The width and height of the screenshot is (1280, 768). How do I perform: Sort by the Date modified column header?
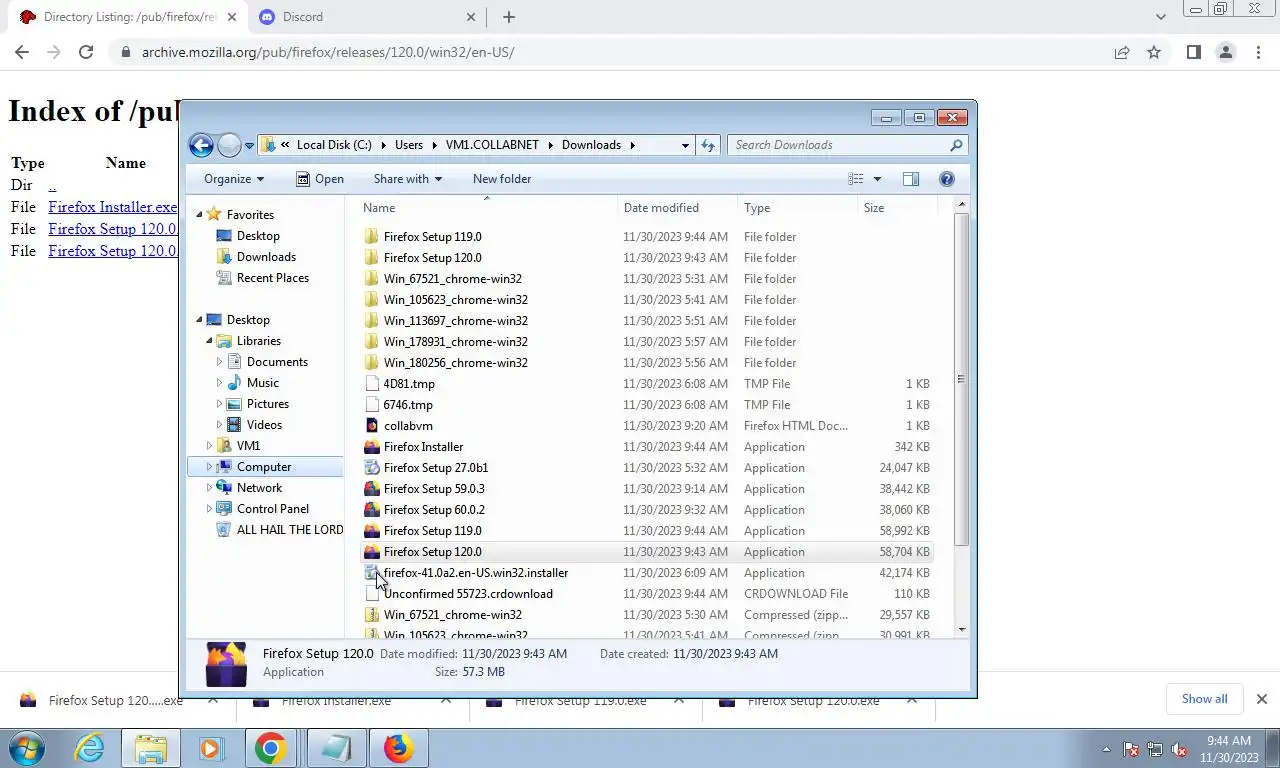678,208
